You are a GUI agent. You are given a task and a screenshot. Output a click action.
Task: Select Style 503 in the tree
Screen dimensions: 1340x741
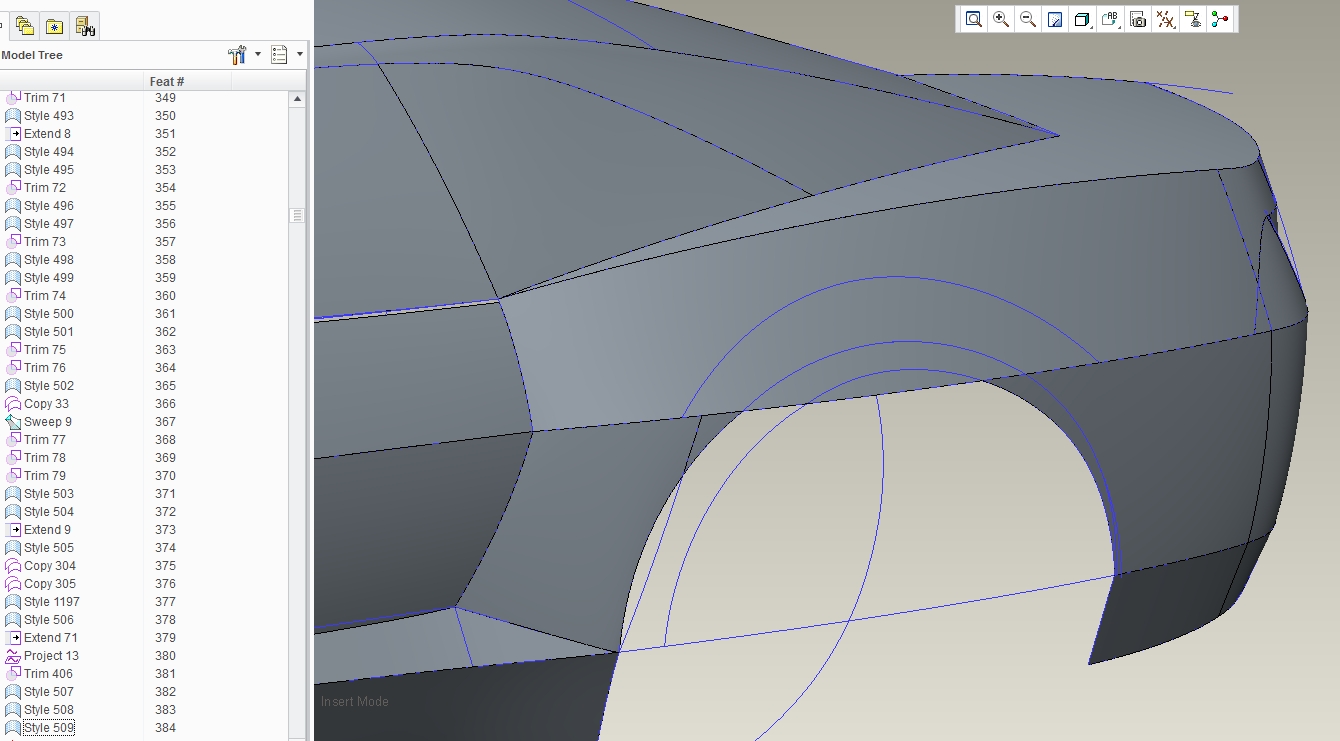pos(49,494)
